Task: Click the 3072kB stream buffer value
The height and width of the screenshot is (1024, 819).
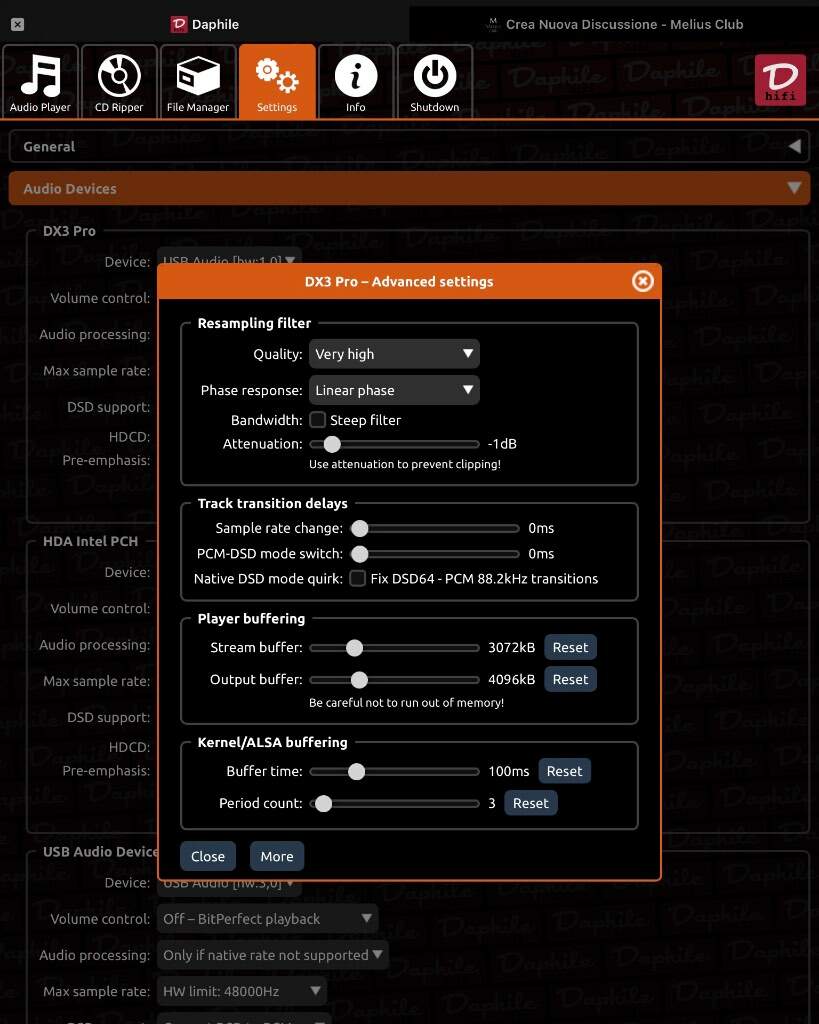Action: pyautogui.click(x=511, y=647)
